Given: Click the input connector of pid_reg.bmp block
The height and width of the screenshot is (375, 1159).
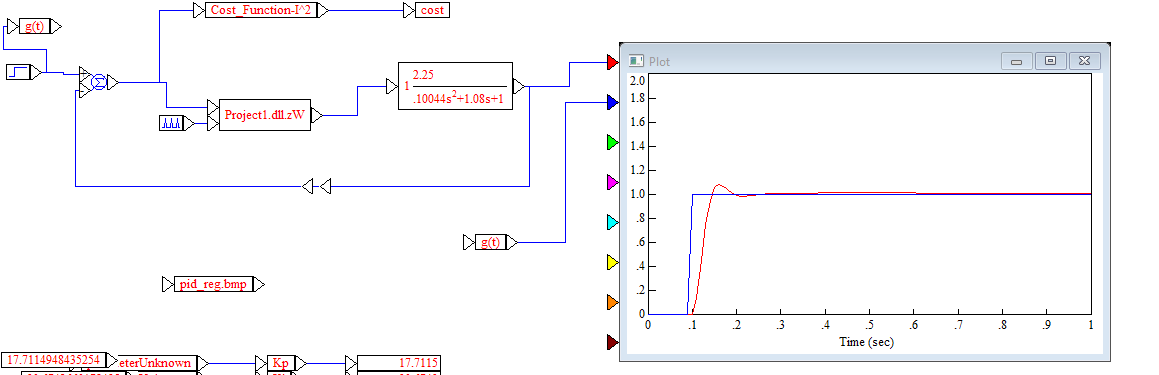Looking at the screenshot, I should point(168,284).
